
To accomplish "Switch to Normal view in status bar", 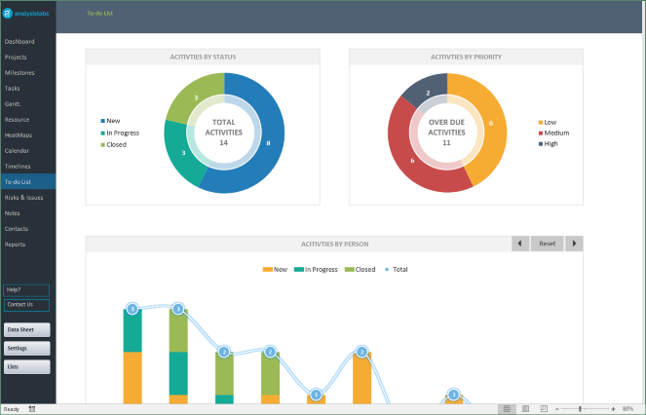I will click(507, 409).
